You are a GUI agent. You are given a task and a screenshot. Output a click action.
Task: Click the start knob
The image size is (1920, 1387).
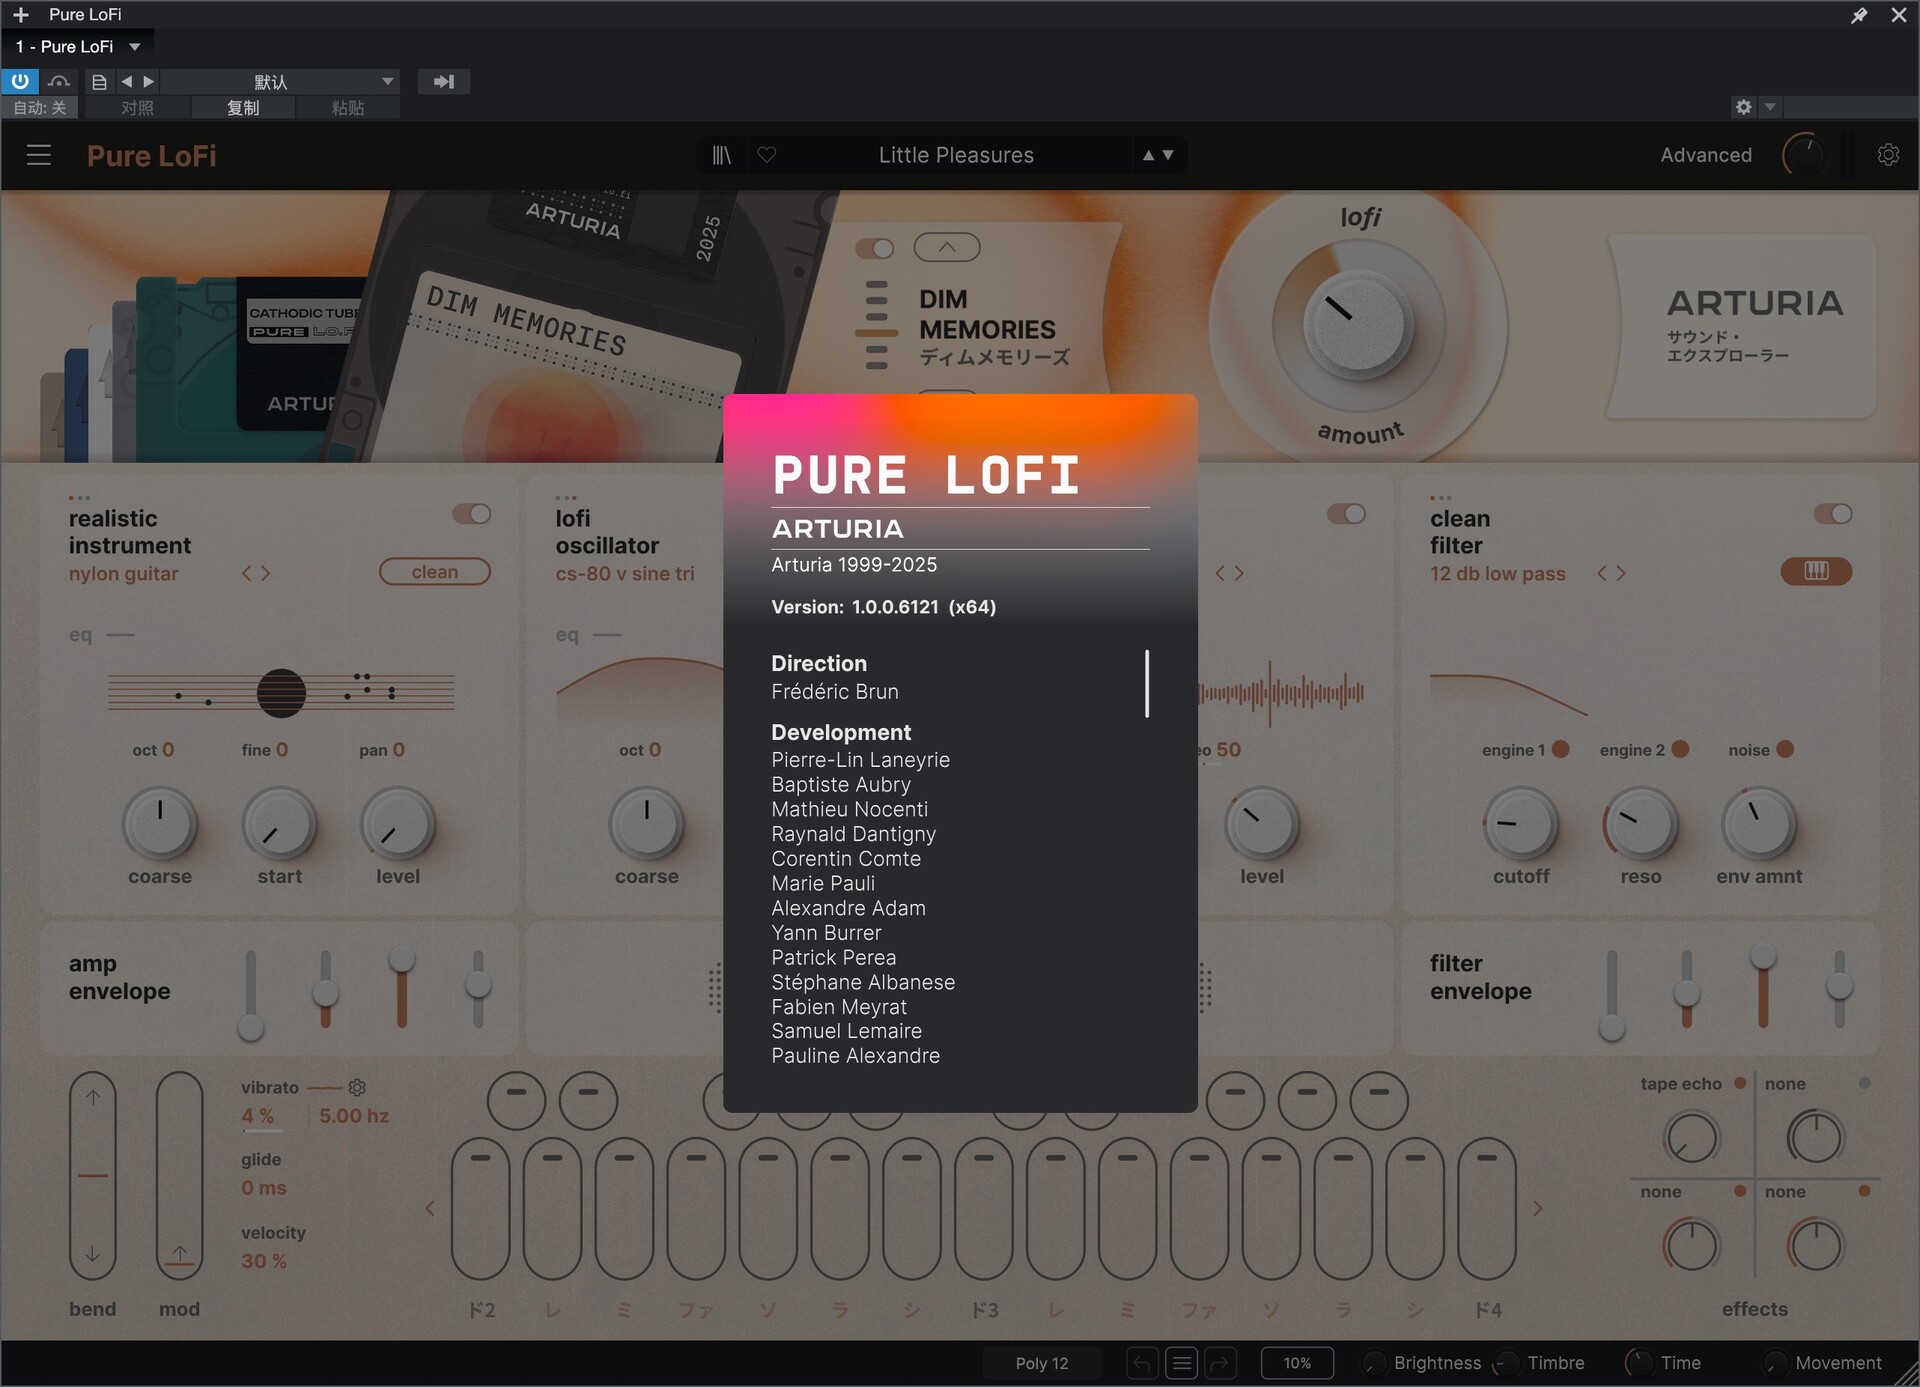tap(280, 824)
